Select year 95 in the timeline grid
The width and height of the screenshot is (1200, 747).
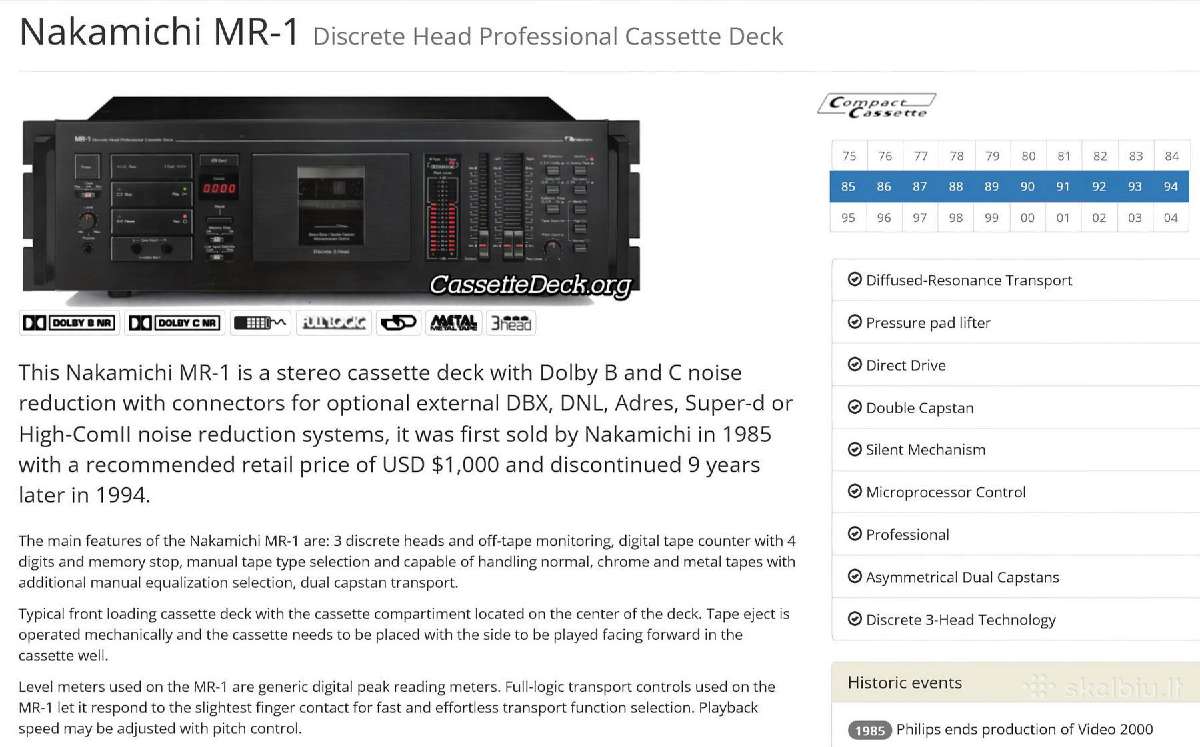849,217
